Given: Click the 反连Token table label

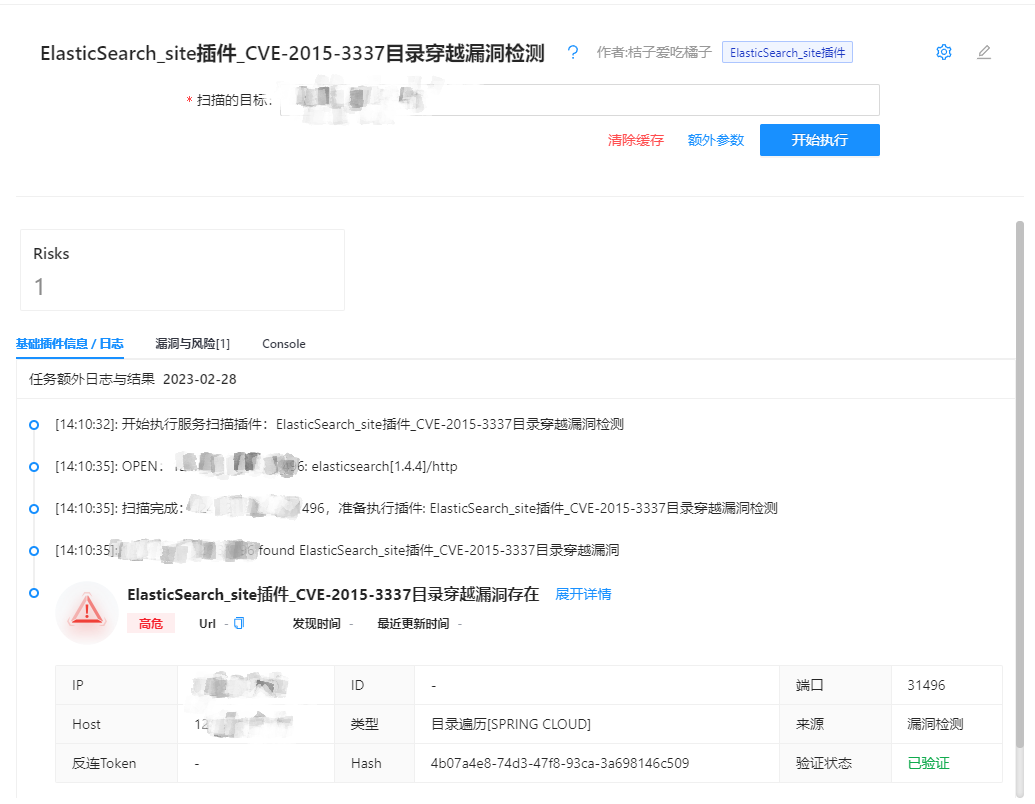Looking at the screenshot, I should tap(104, 763).
